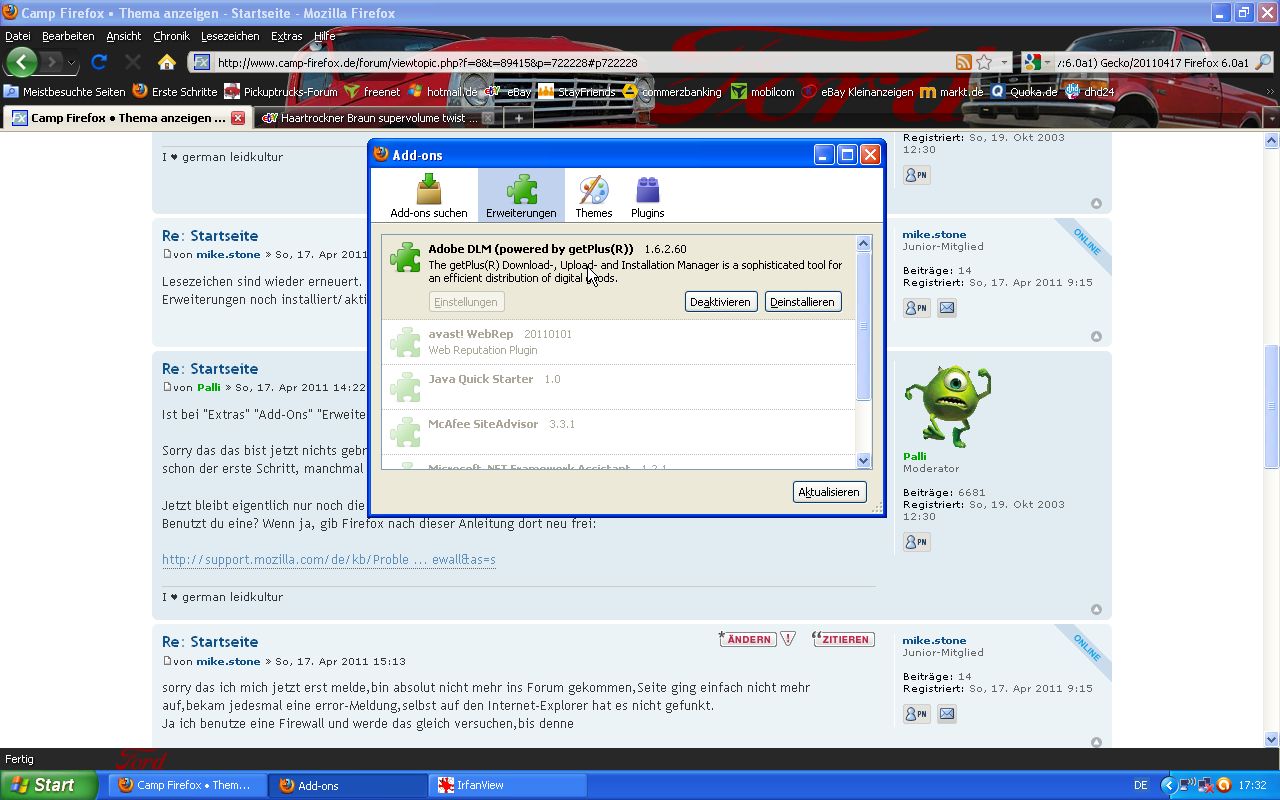Open Add-ons suchen pane
The width and height of the screenshot is (1280, 800).
tap(429, 195)
